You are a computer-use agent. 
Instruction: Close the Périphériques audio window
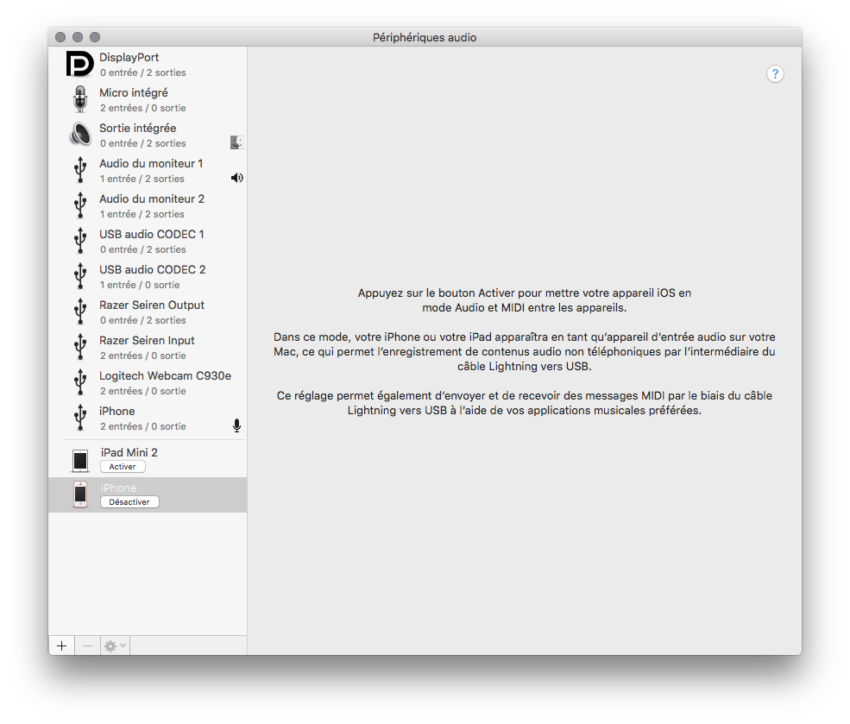point(61,37)
